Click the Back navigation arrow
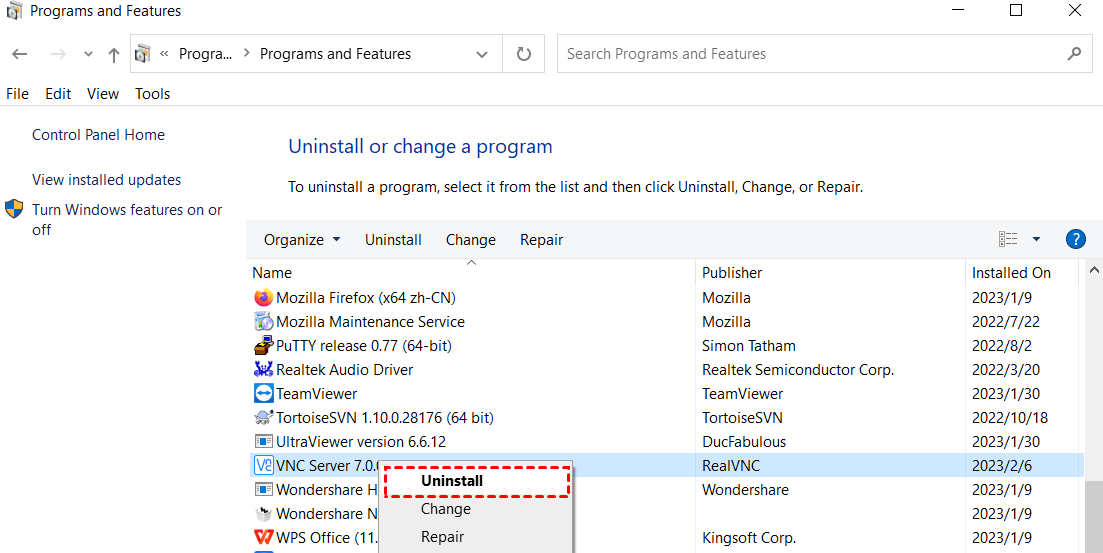The height and width of the screenshot is (553, 1103). (20, 55)
